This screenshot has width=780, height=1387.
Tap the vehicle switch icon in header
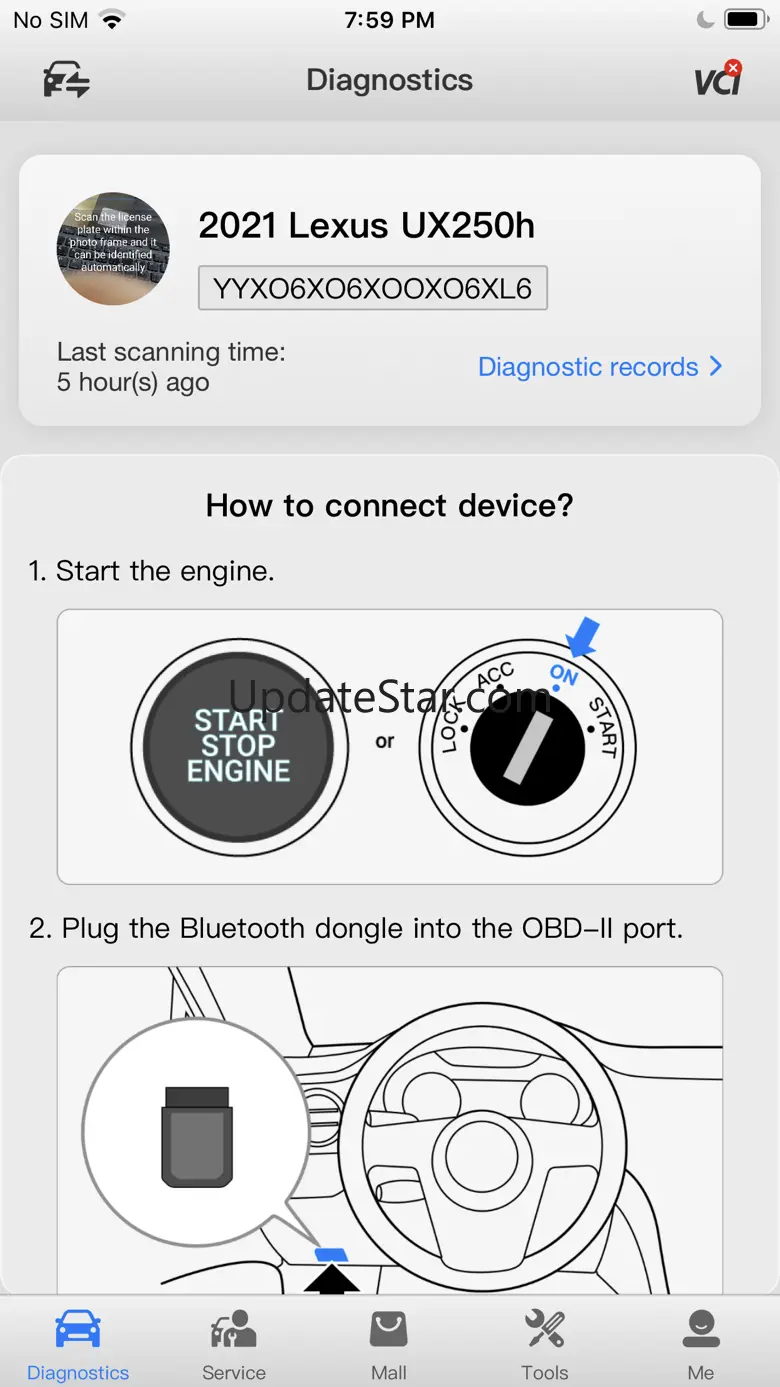(x=66, y=80)
